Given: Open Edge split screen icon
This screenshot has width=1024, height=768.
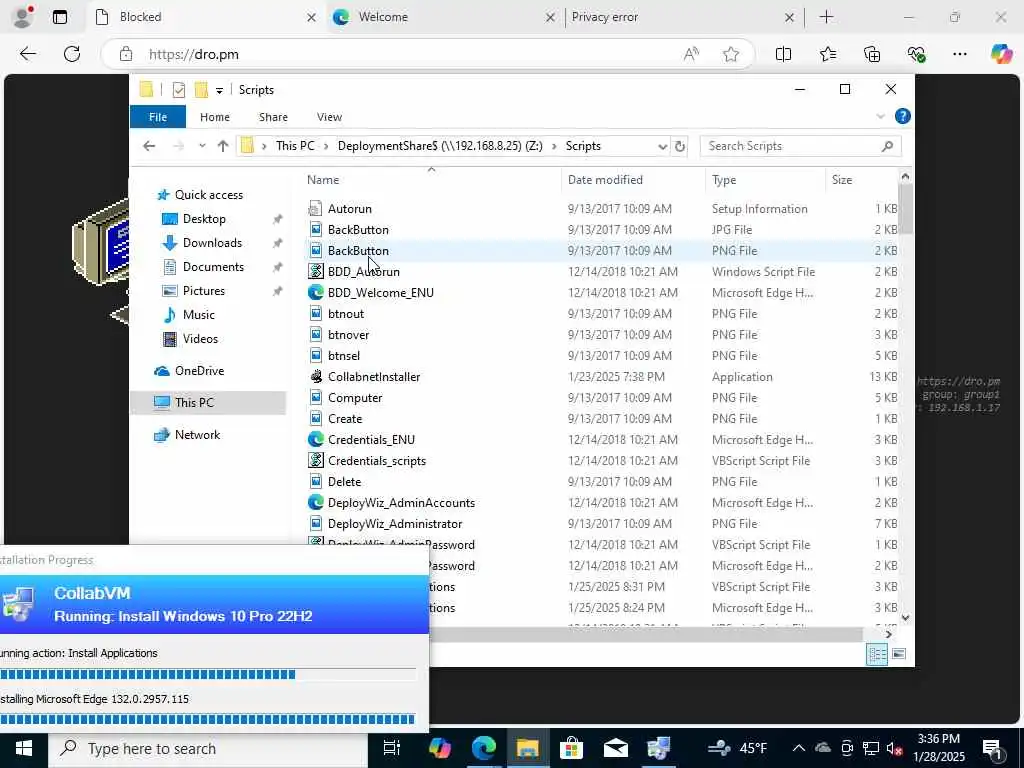Looking at the screenshot, I should click(783, 54).
